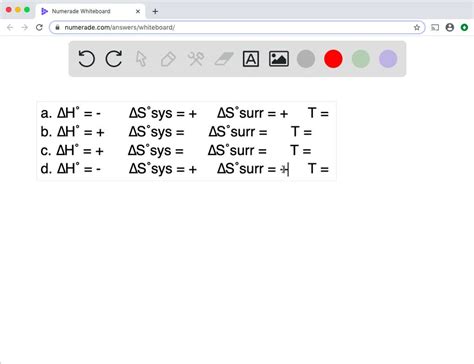Click ΔS°surr = in row c
Viewport: 474px width, 364px height.
click(237, 150)
